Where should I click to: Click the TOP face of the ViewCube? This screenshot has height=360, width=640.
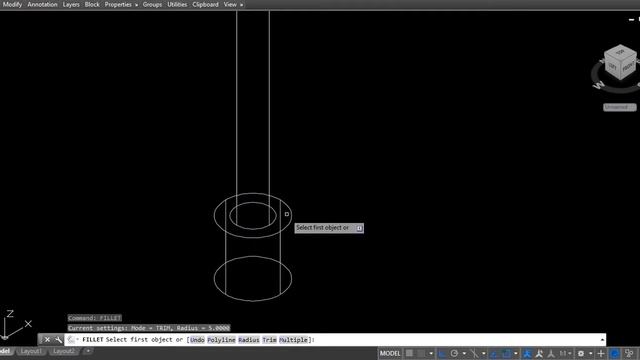click(620, 52)
